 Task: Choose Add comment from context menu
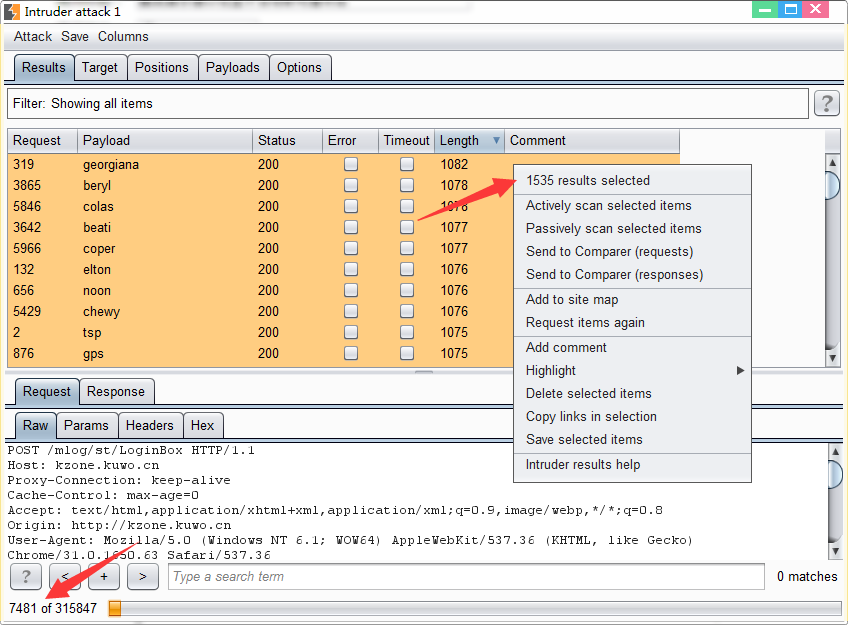coord(632,348)
